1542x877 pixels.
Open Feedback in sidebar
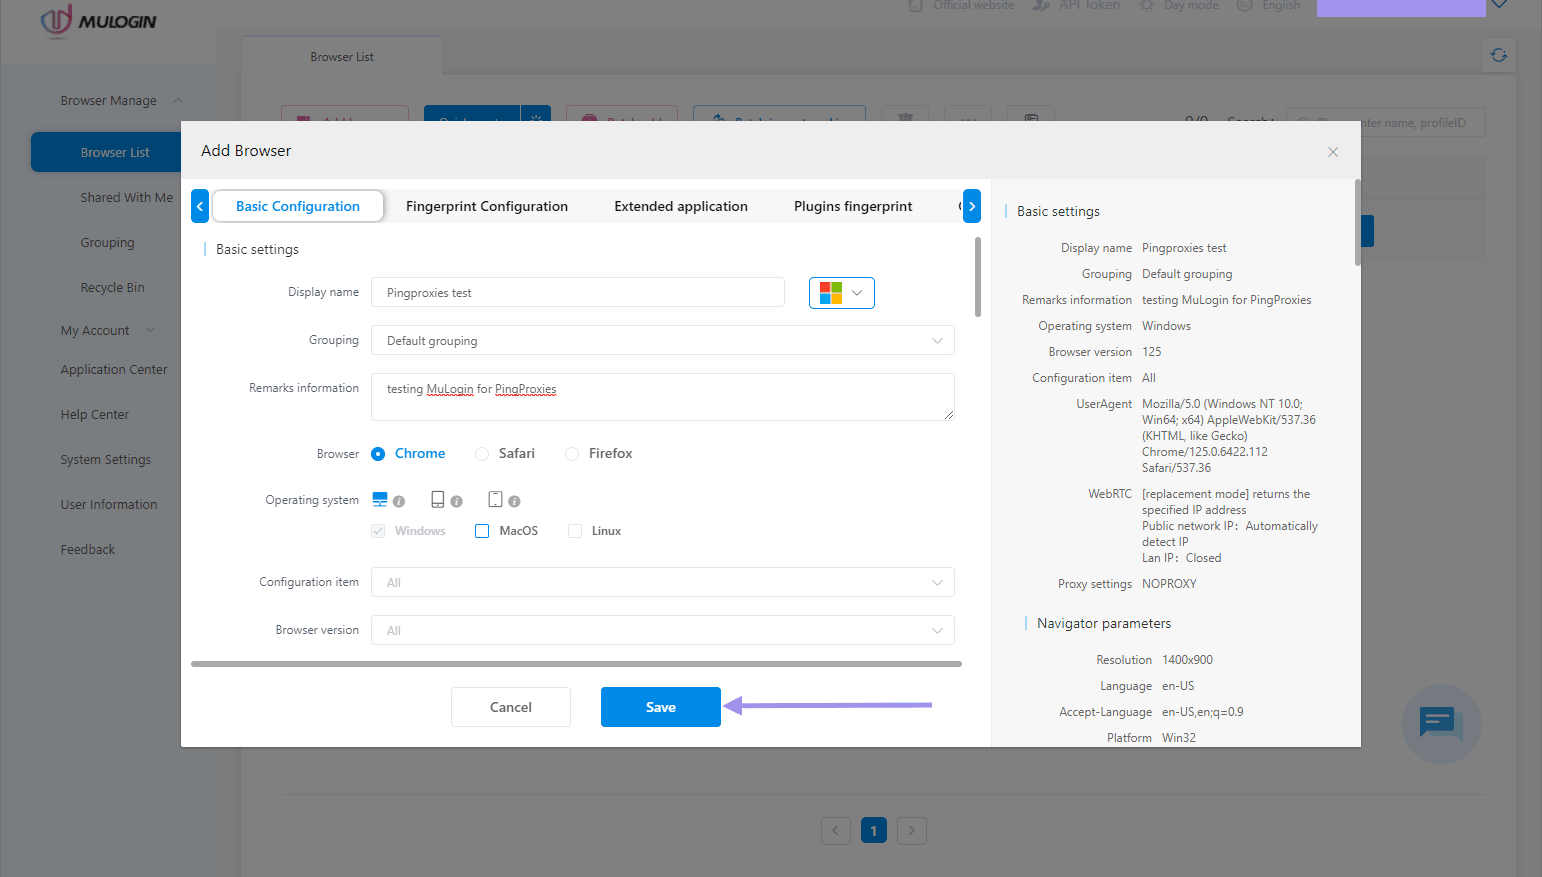point(88,550)
